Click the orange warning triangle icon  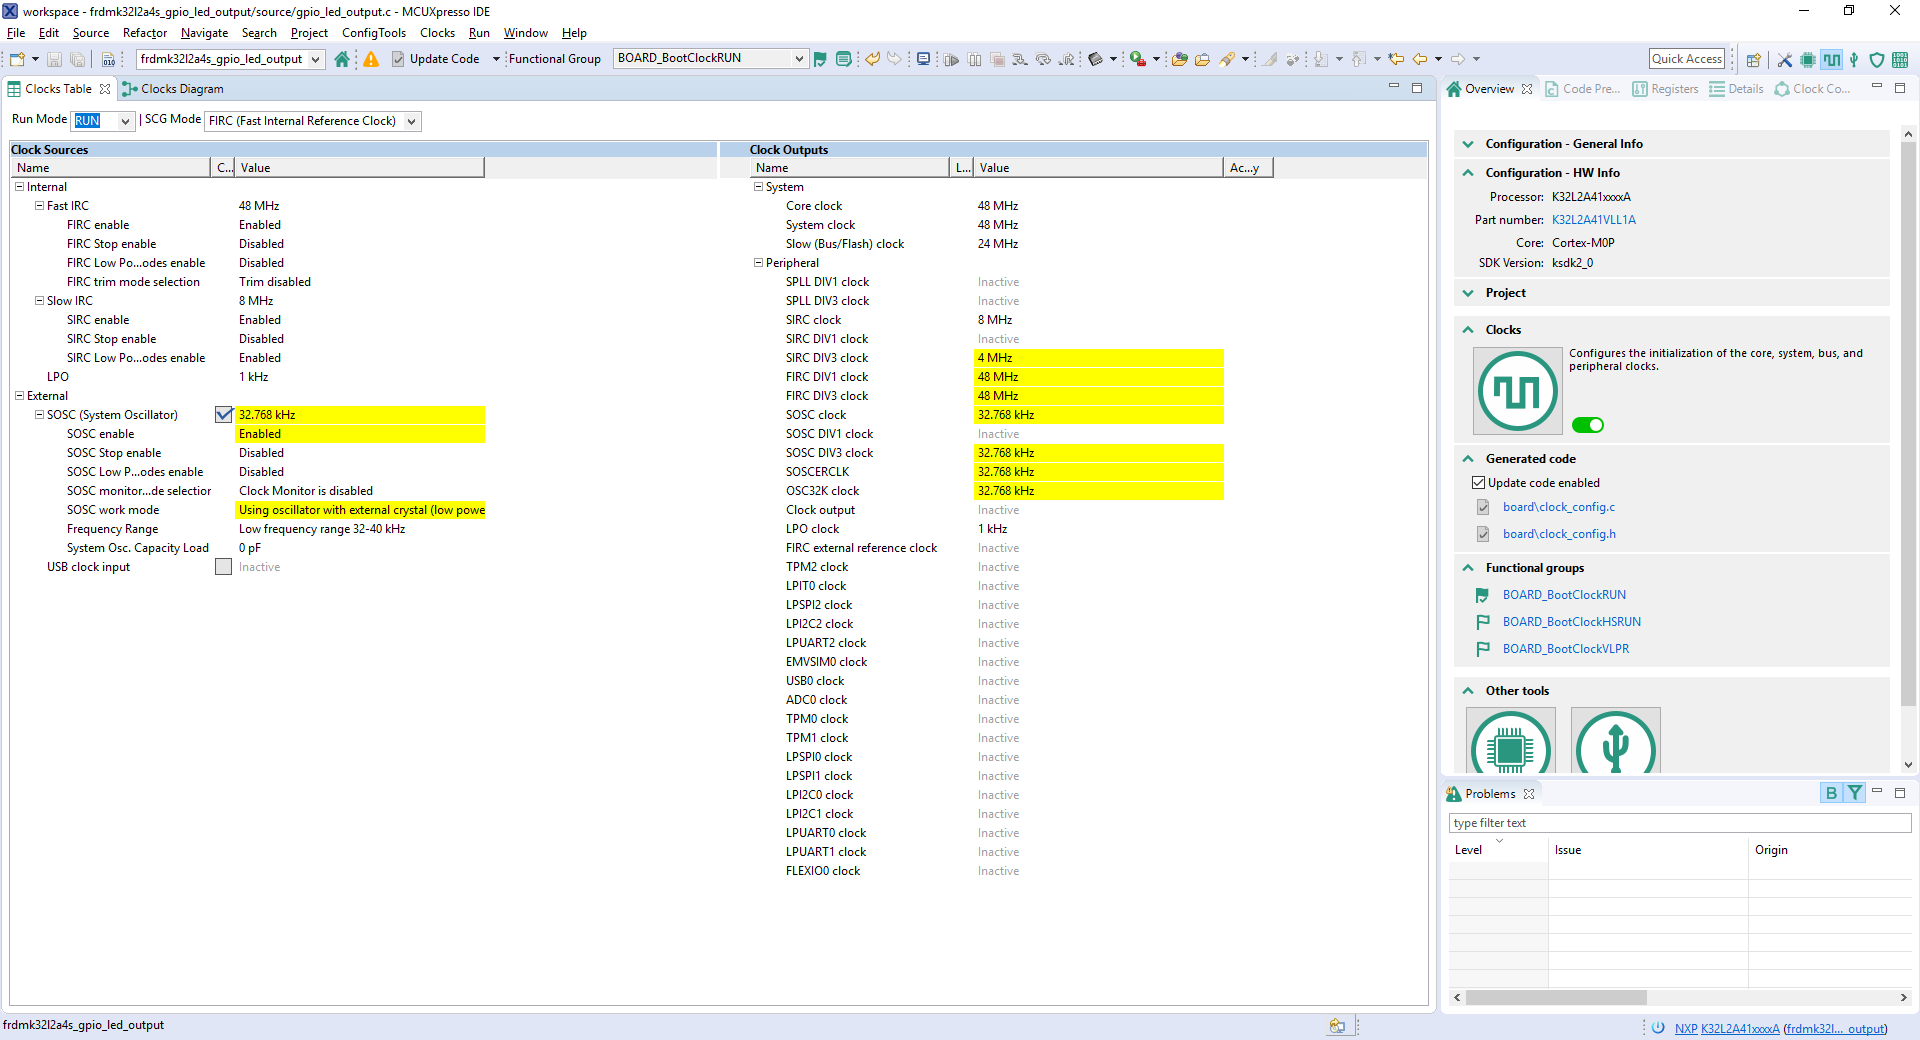371,59
